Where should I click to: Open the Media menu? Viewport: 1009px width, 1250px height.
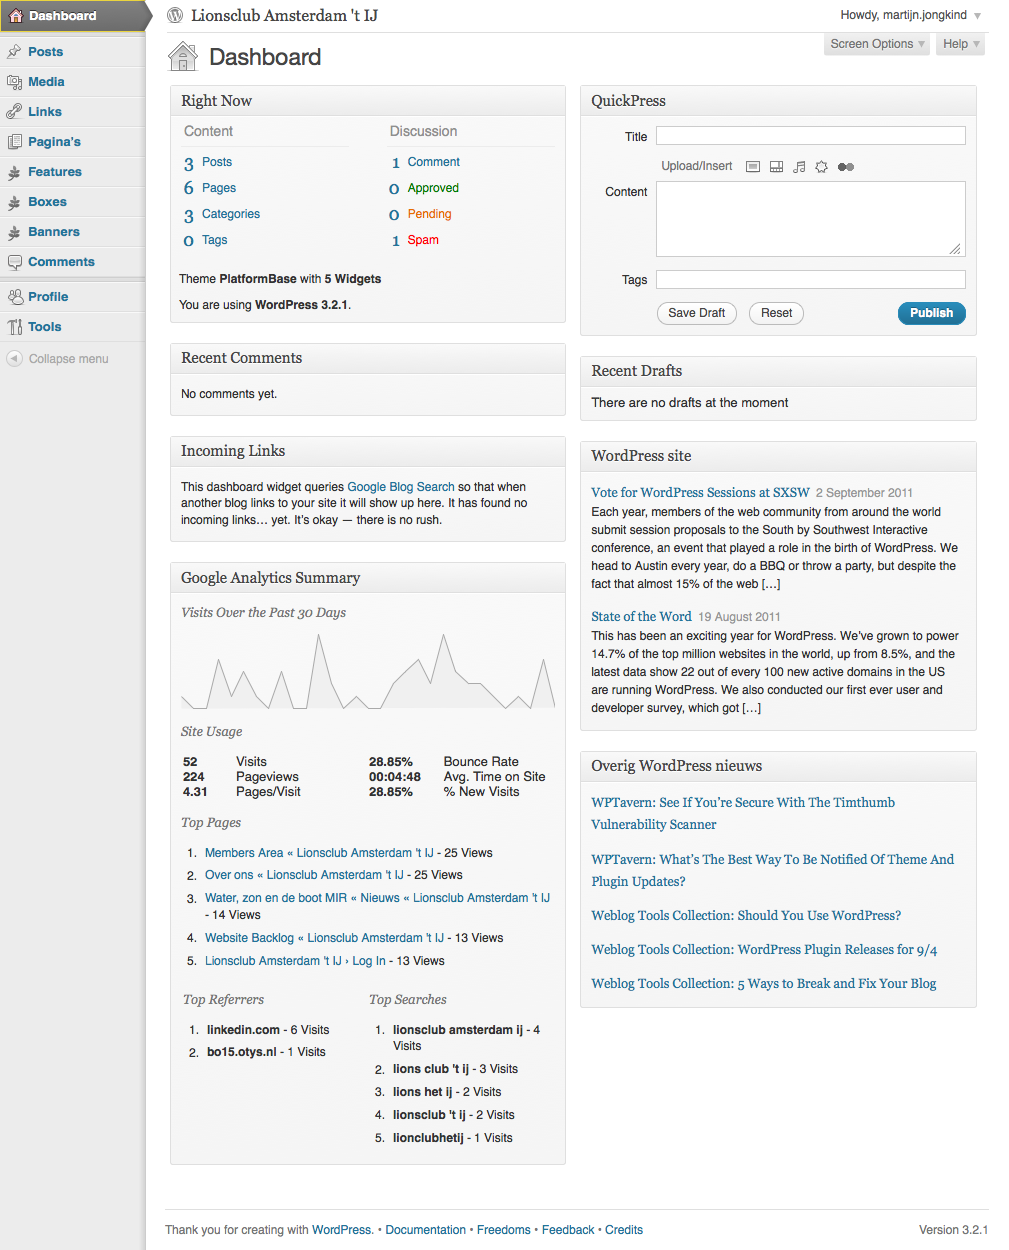point(46,81)
